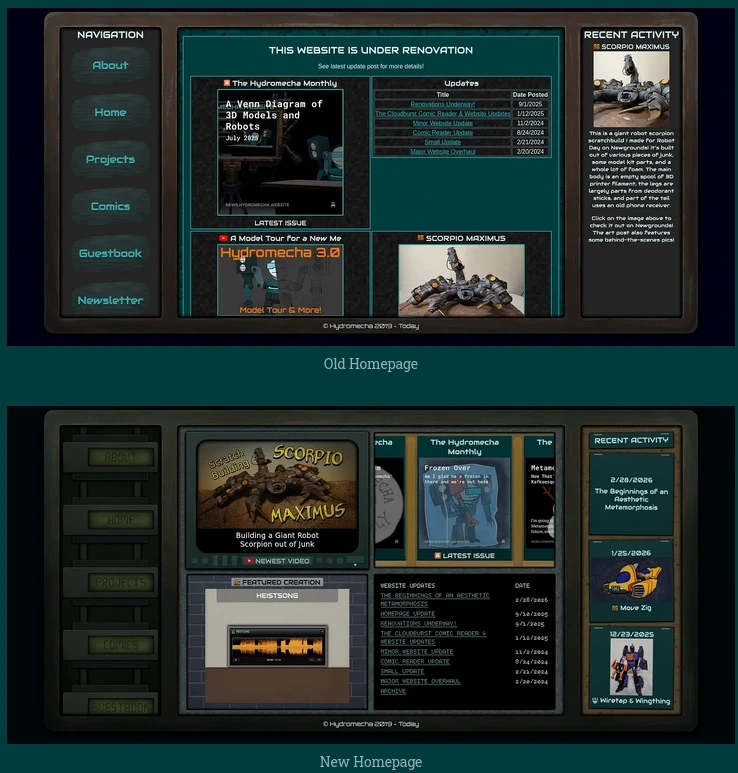Viewport: 738px width, 773px height.
Task: Open Frozen Over issue cover
Action: [x=464, y=502]
